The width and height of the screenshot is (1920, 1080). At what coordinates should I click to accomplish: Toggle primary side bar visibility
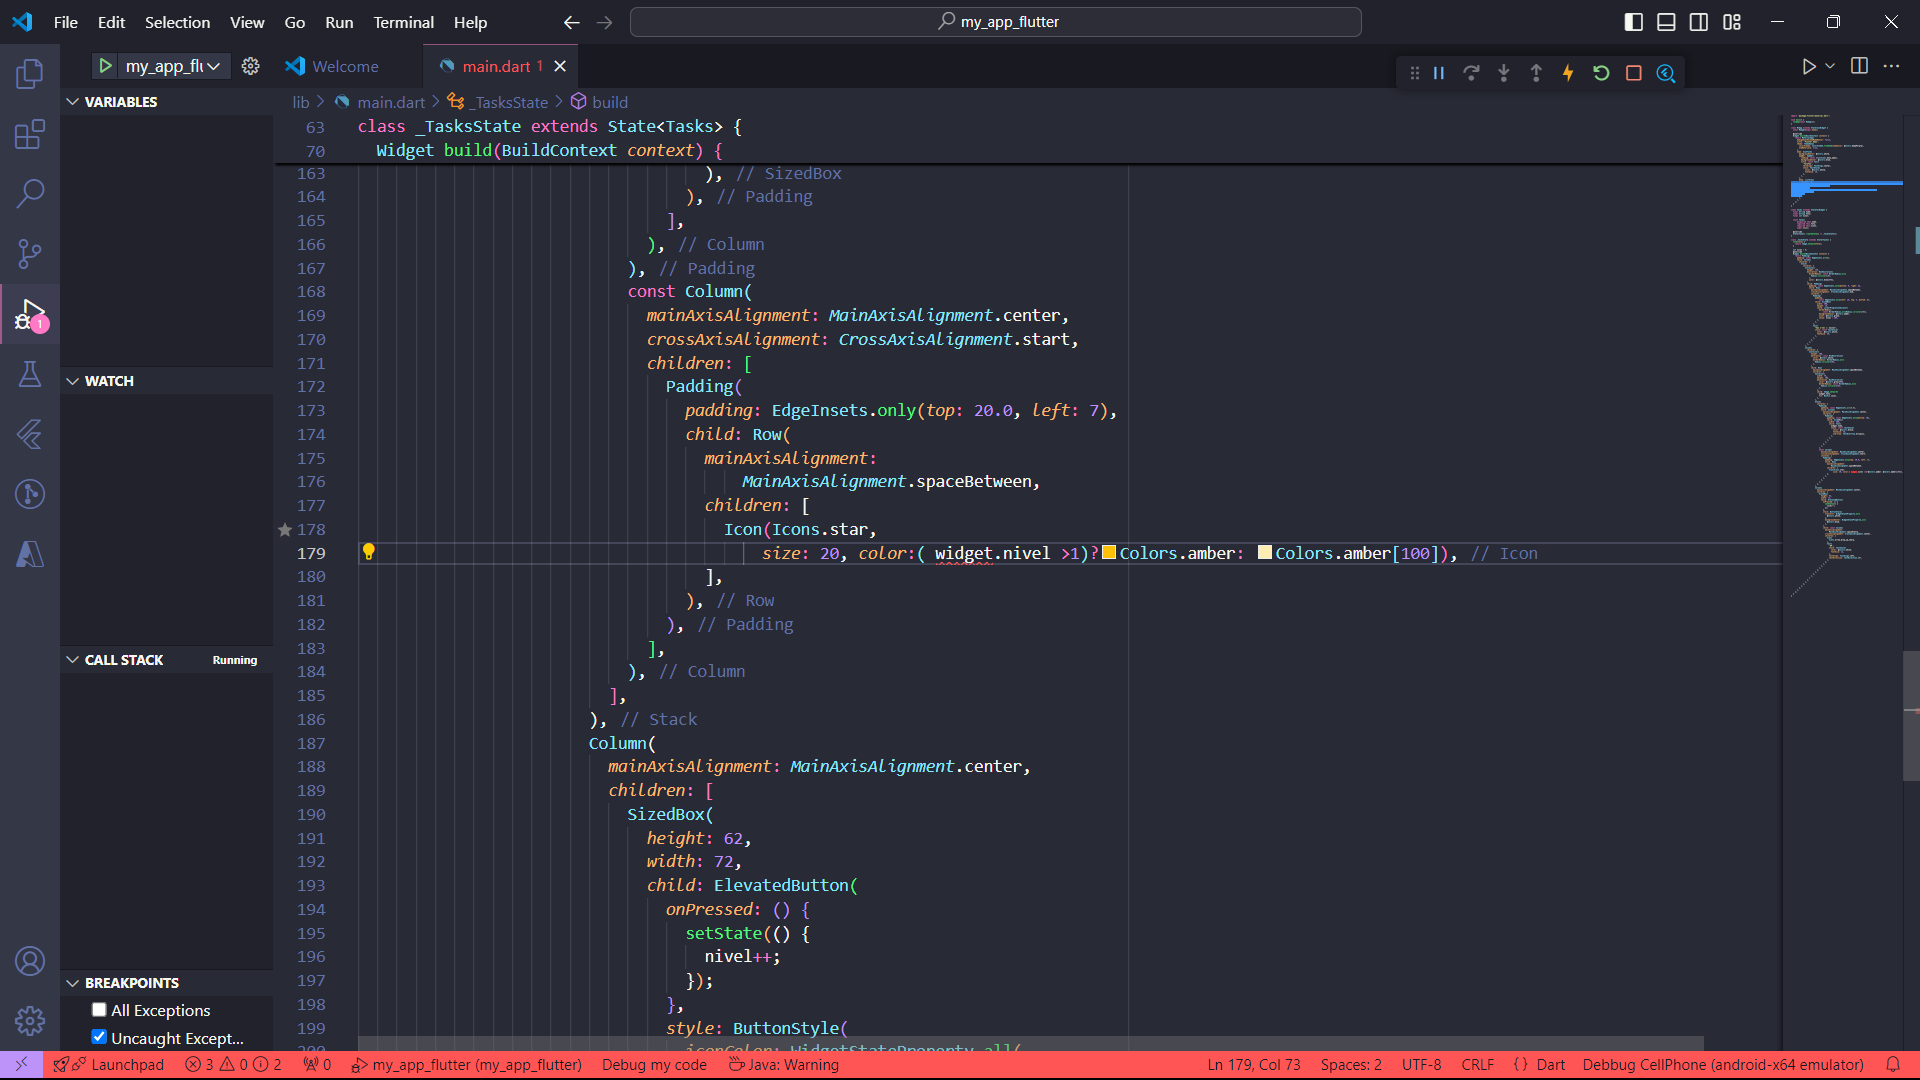pos(1634,22)
